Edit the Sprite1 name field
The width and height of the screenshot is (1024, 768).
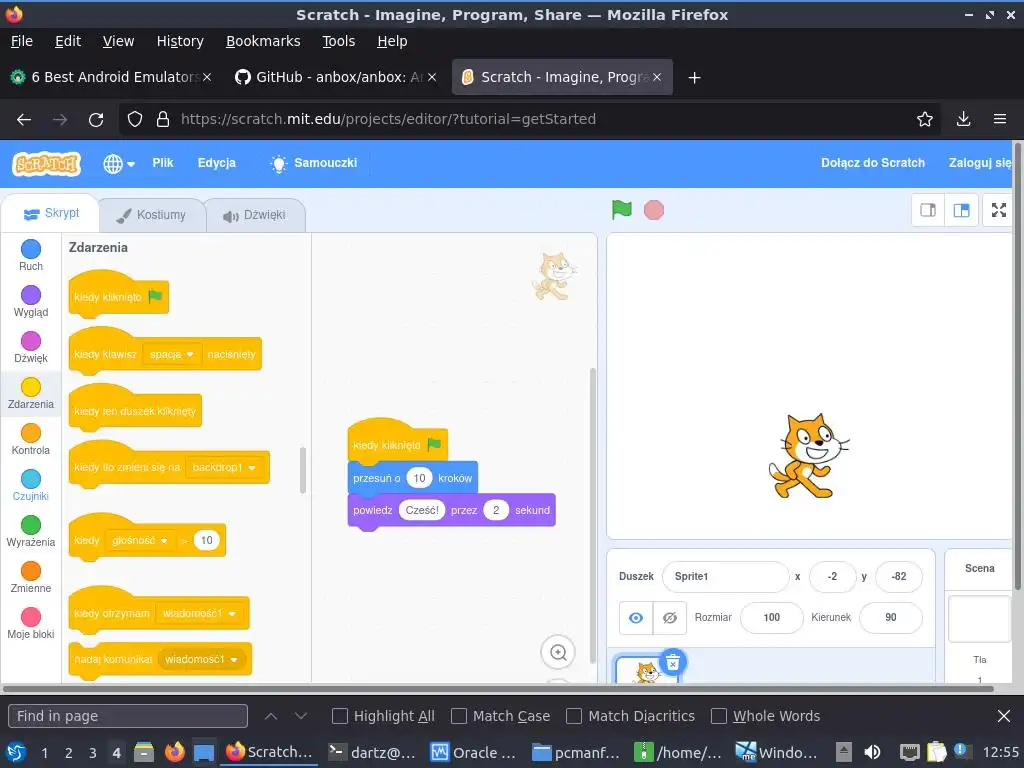click(726, 577)
